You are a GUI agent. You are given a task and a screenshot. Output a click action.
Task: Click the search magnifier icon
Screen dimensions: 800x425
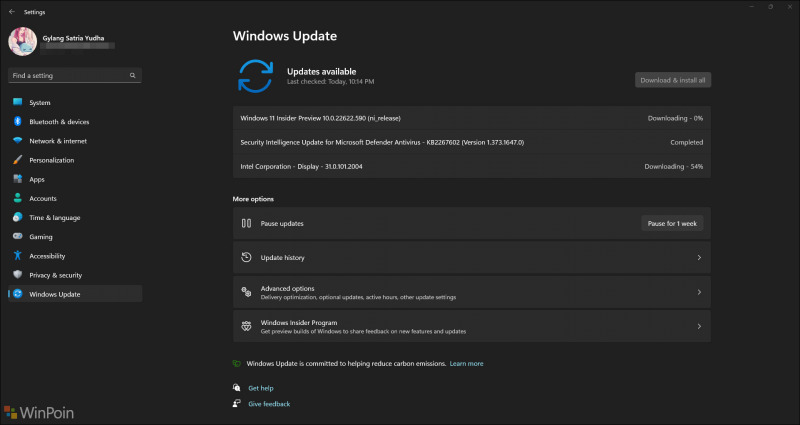tap(133, 76)
